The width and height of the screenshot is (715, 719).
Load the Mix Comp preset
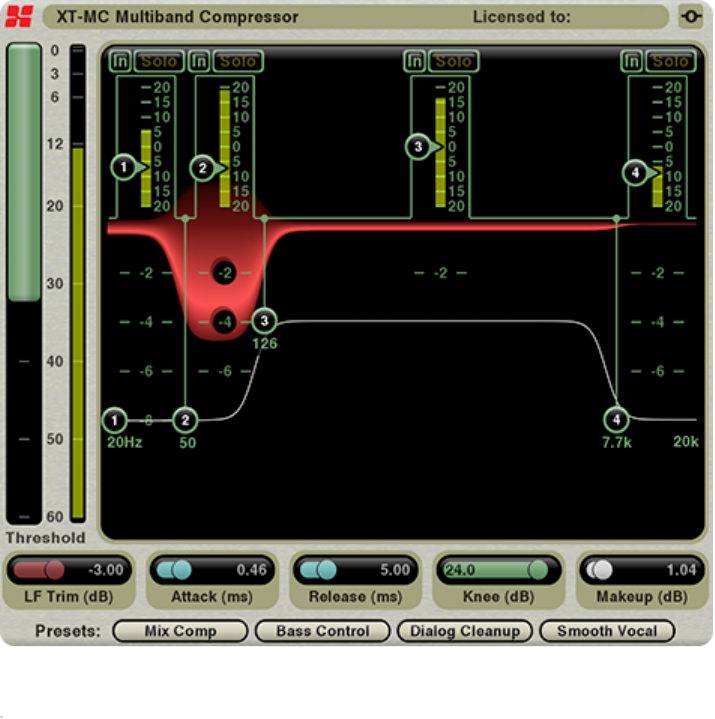(180, 631)
